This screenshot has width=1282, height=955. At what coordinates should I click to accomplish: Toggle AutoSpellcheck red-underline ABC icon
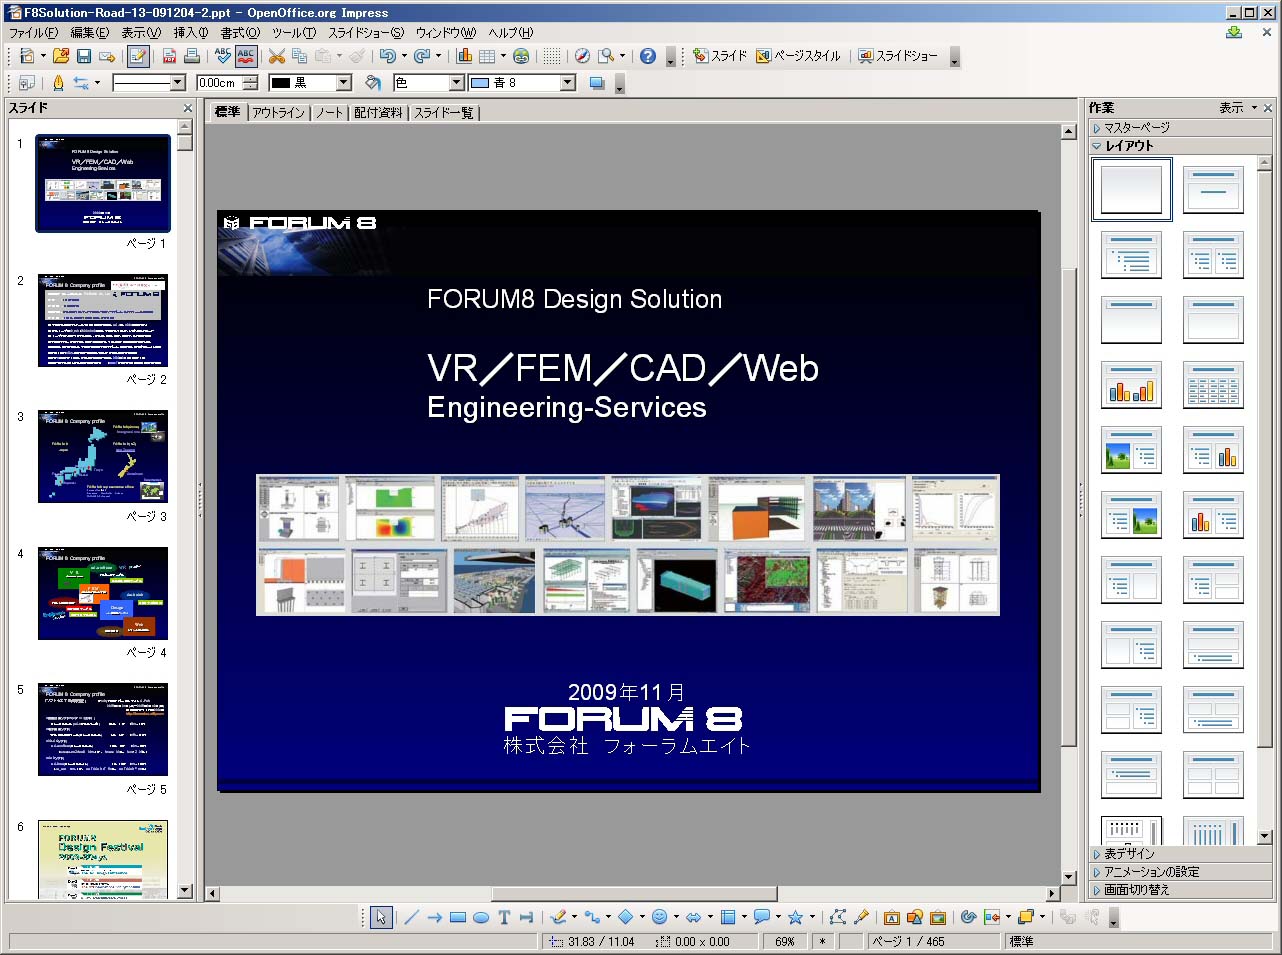pyautogui.click(x=245, y=56)
